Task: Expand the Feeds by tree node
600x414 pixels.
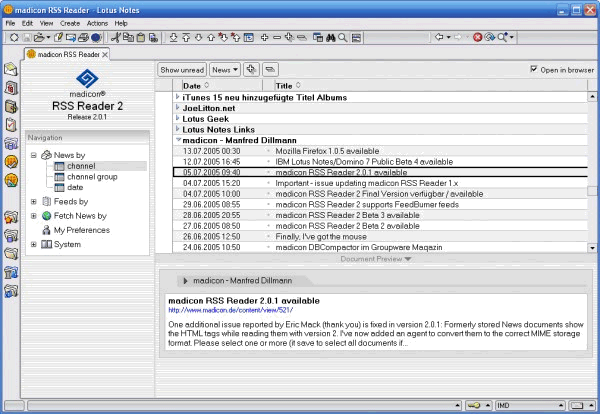Action: (x=34, y=201)
